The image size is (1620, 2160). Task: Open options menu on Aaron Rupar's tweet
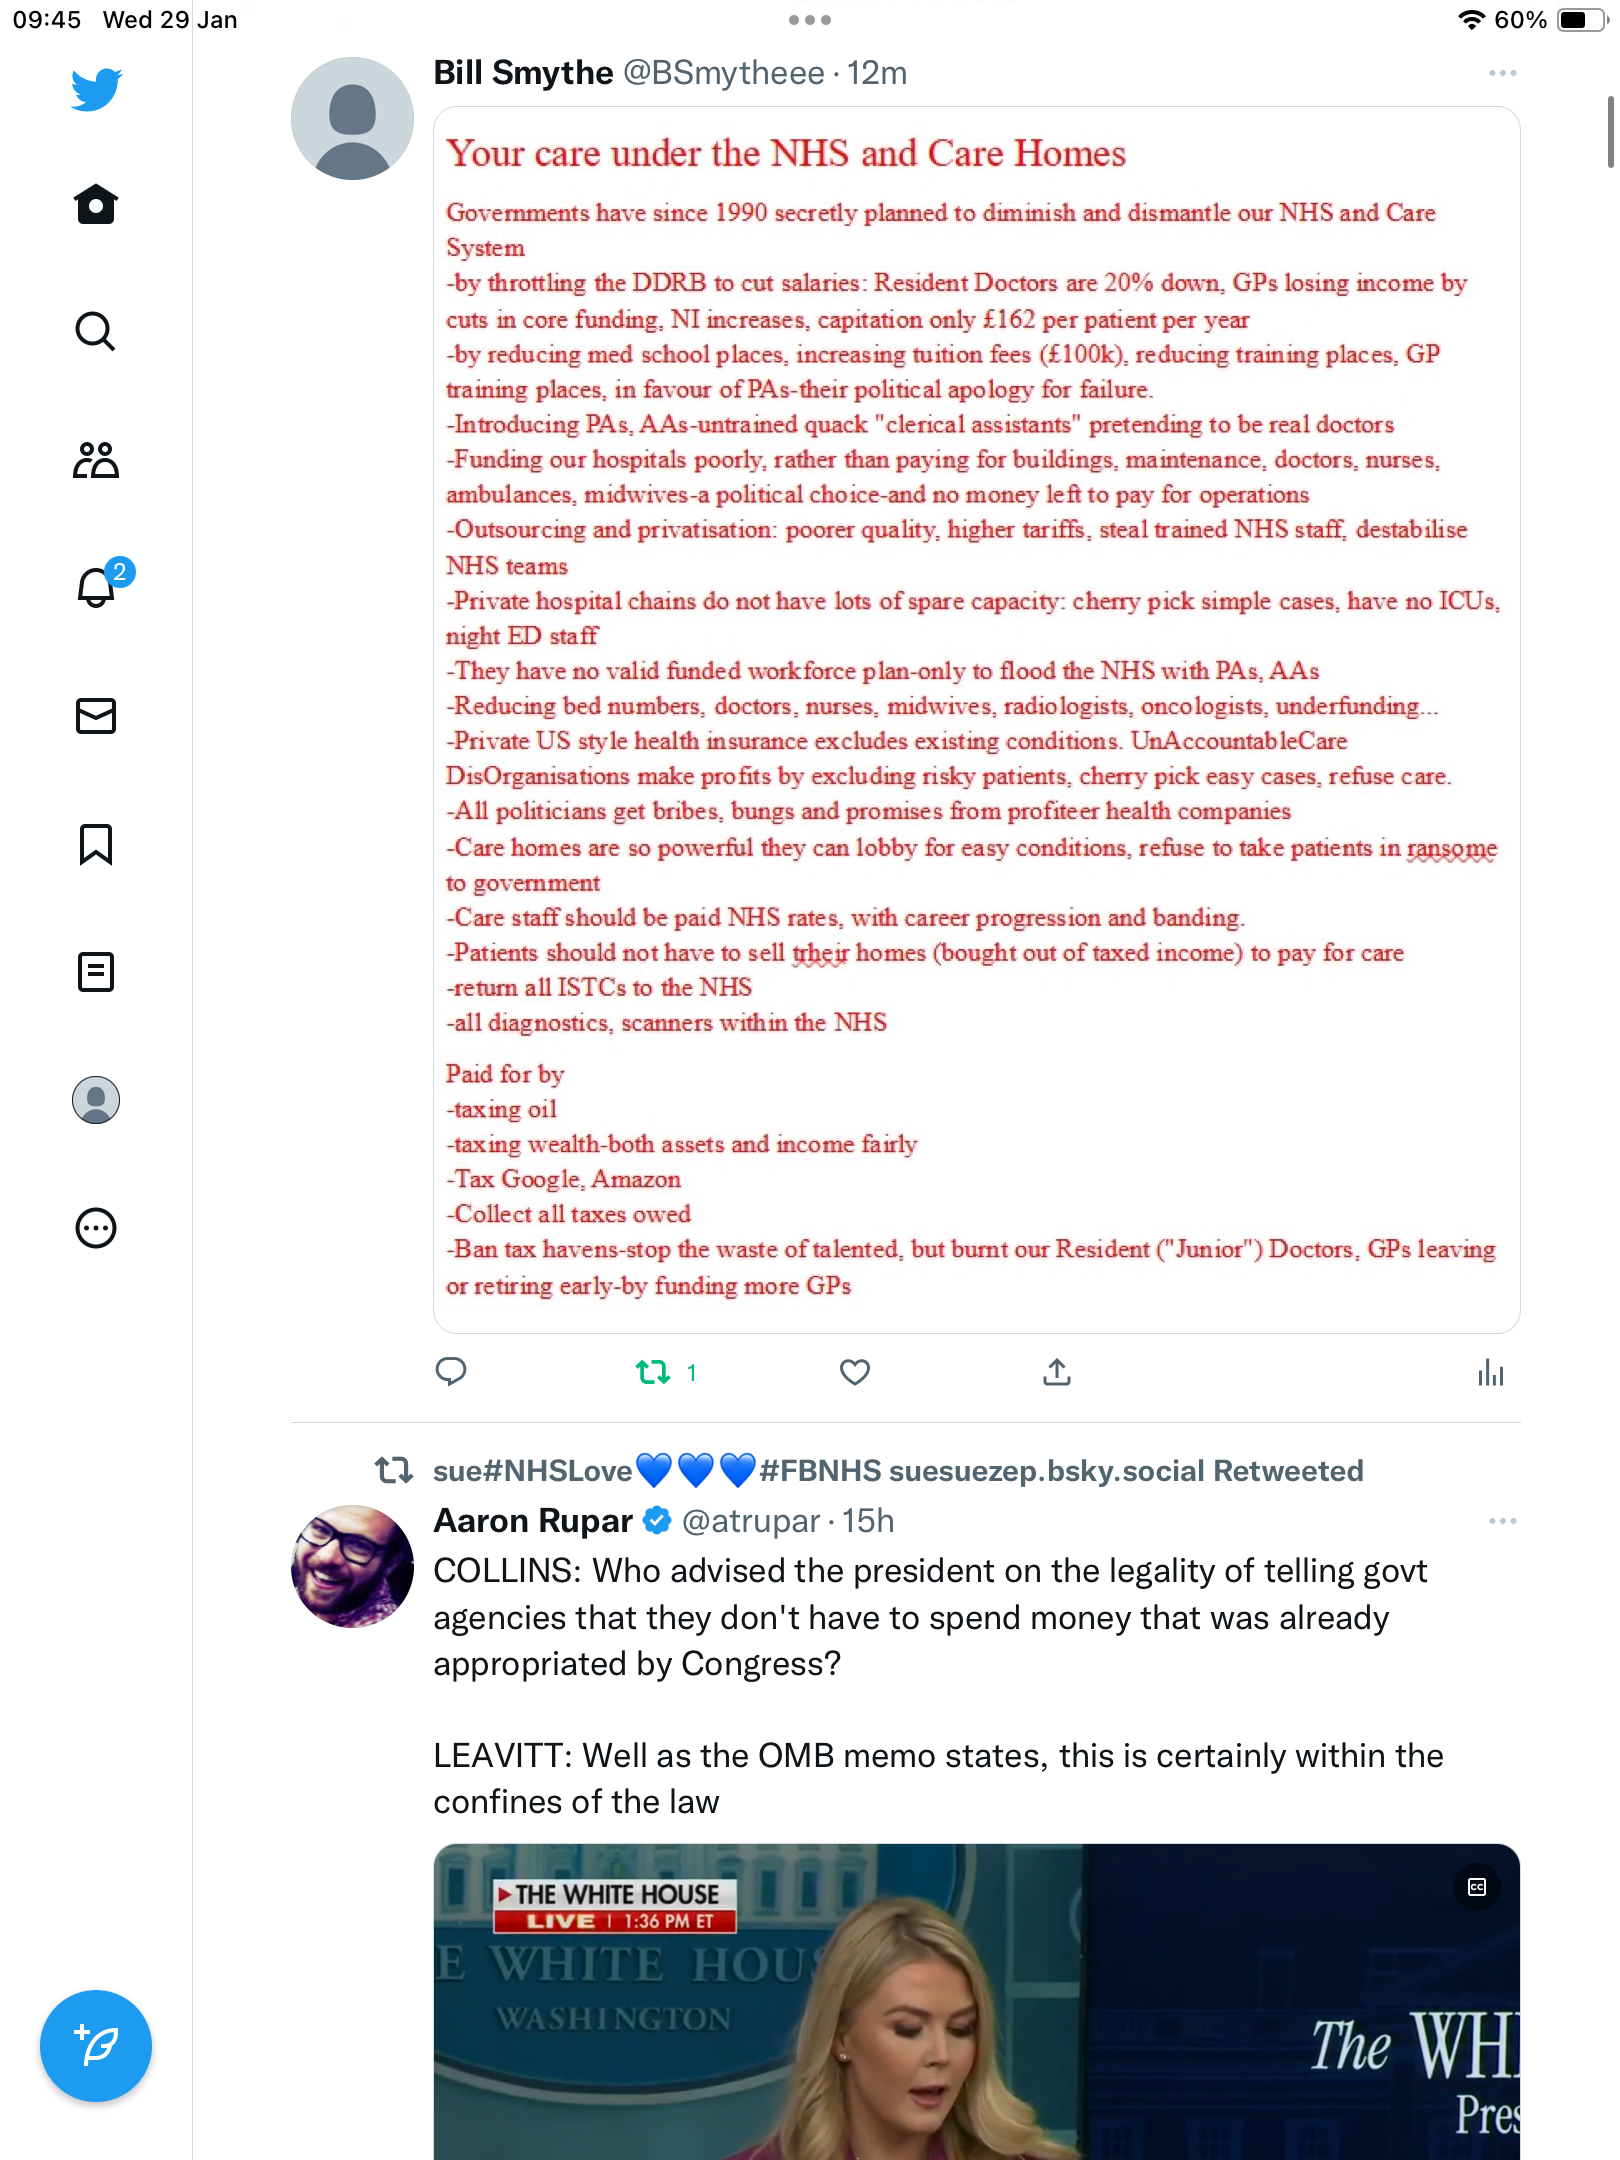[x=1503, y=1521]
